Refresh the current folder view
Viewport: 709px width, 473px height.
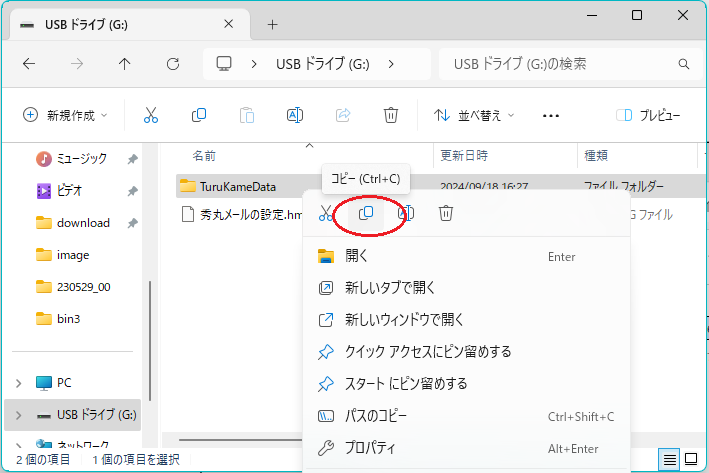tap(173, 64)
